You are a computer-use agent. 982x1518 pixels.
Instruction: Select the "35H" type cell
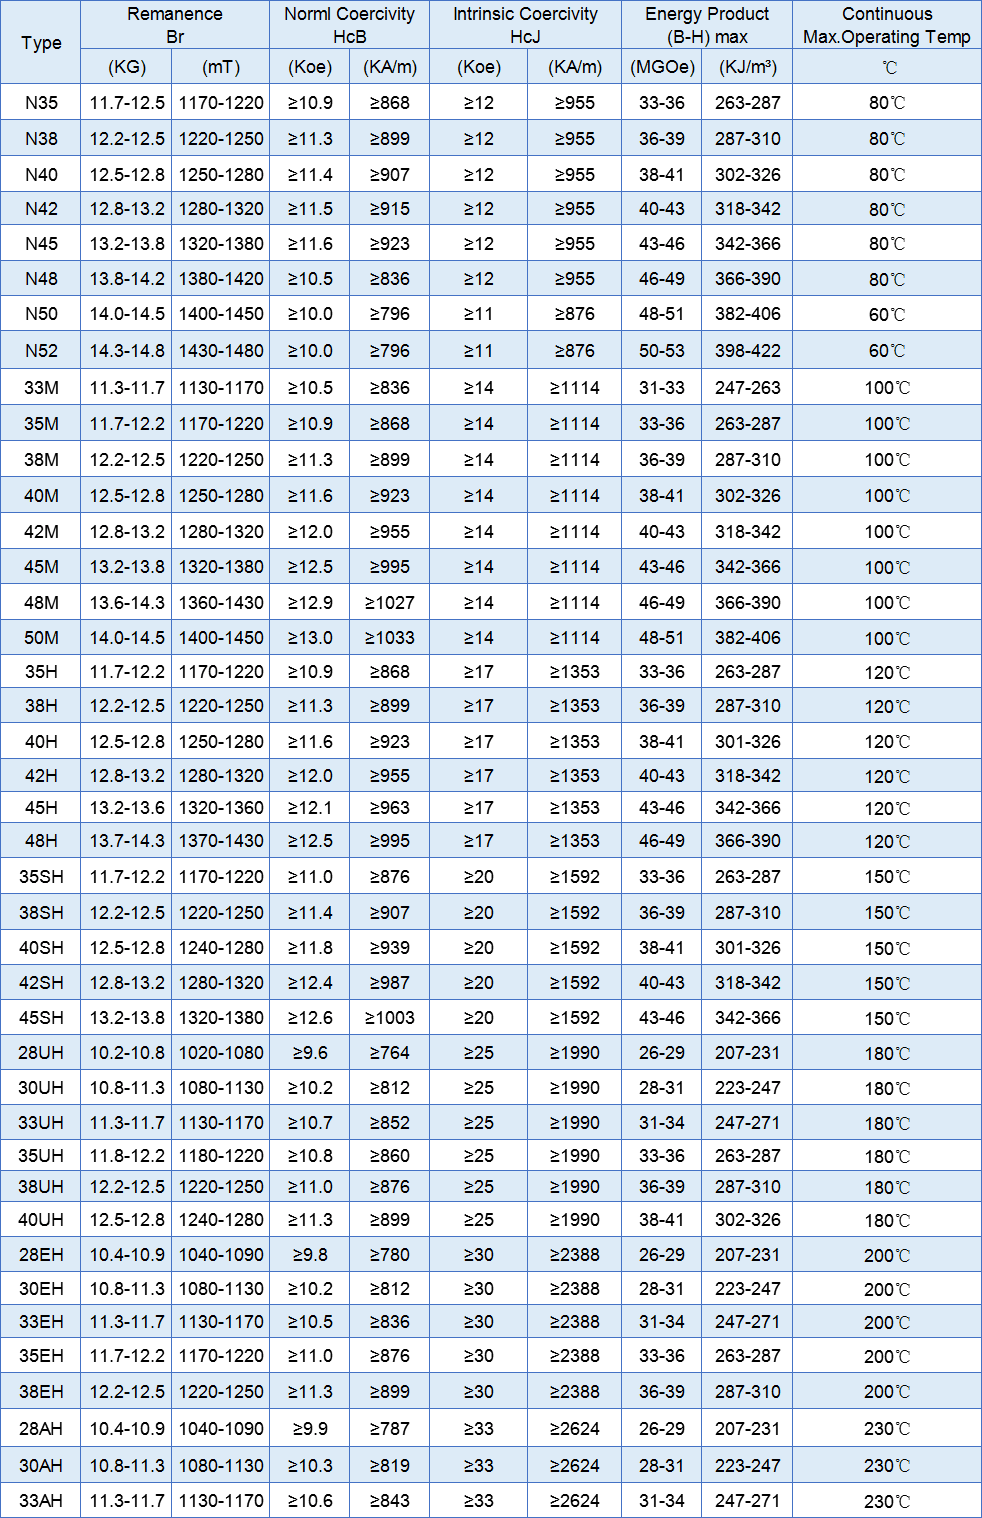41,671
